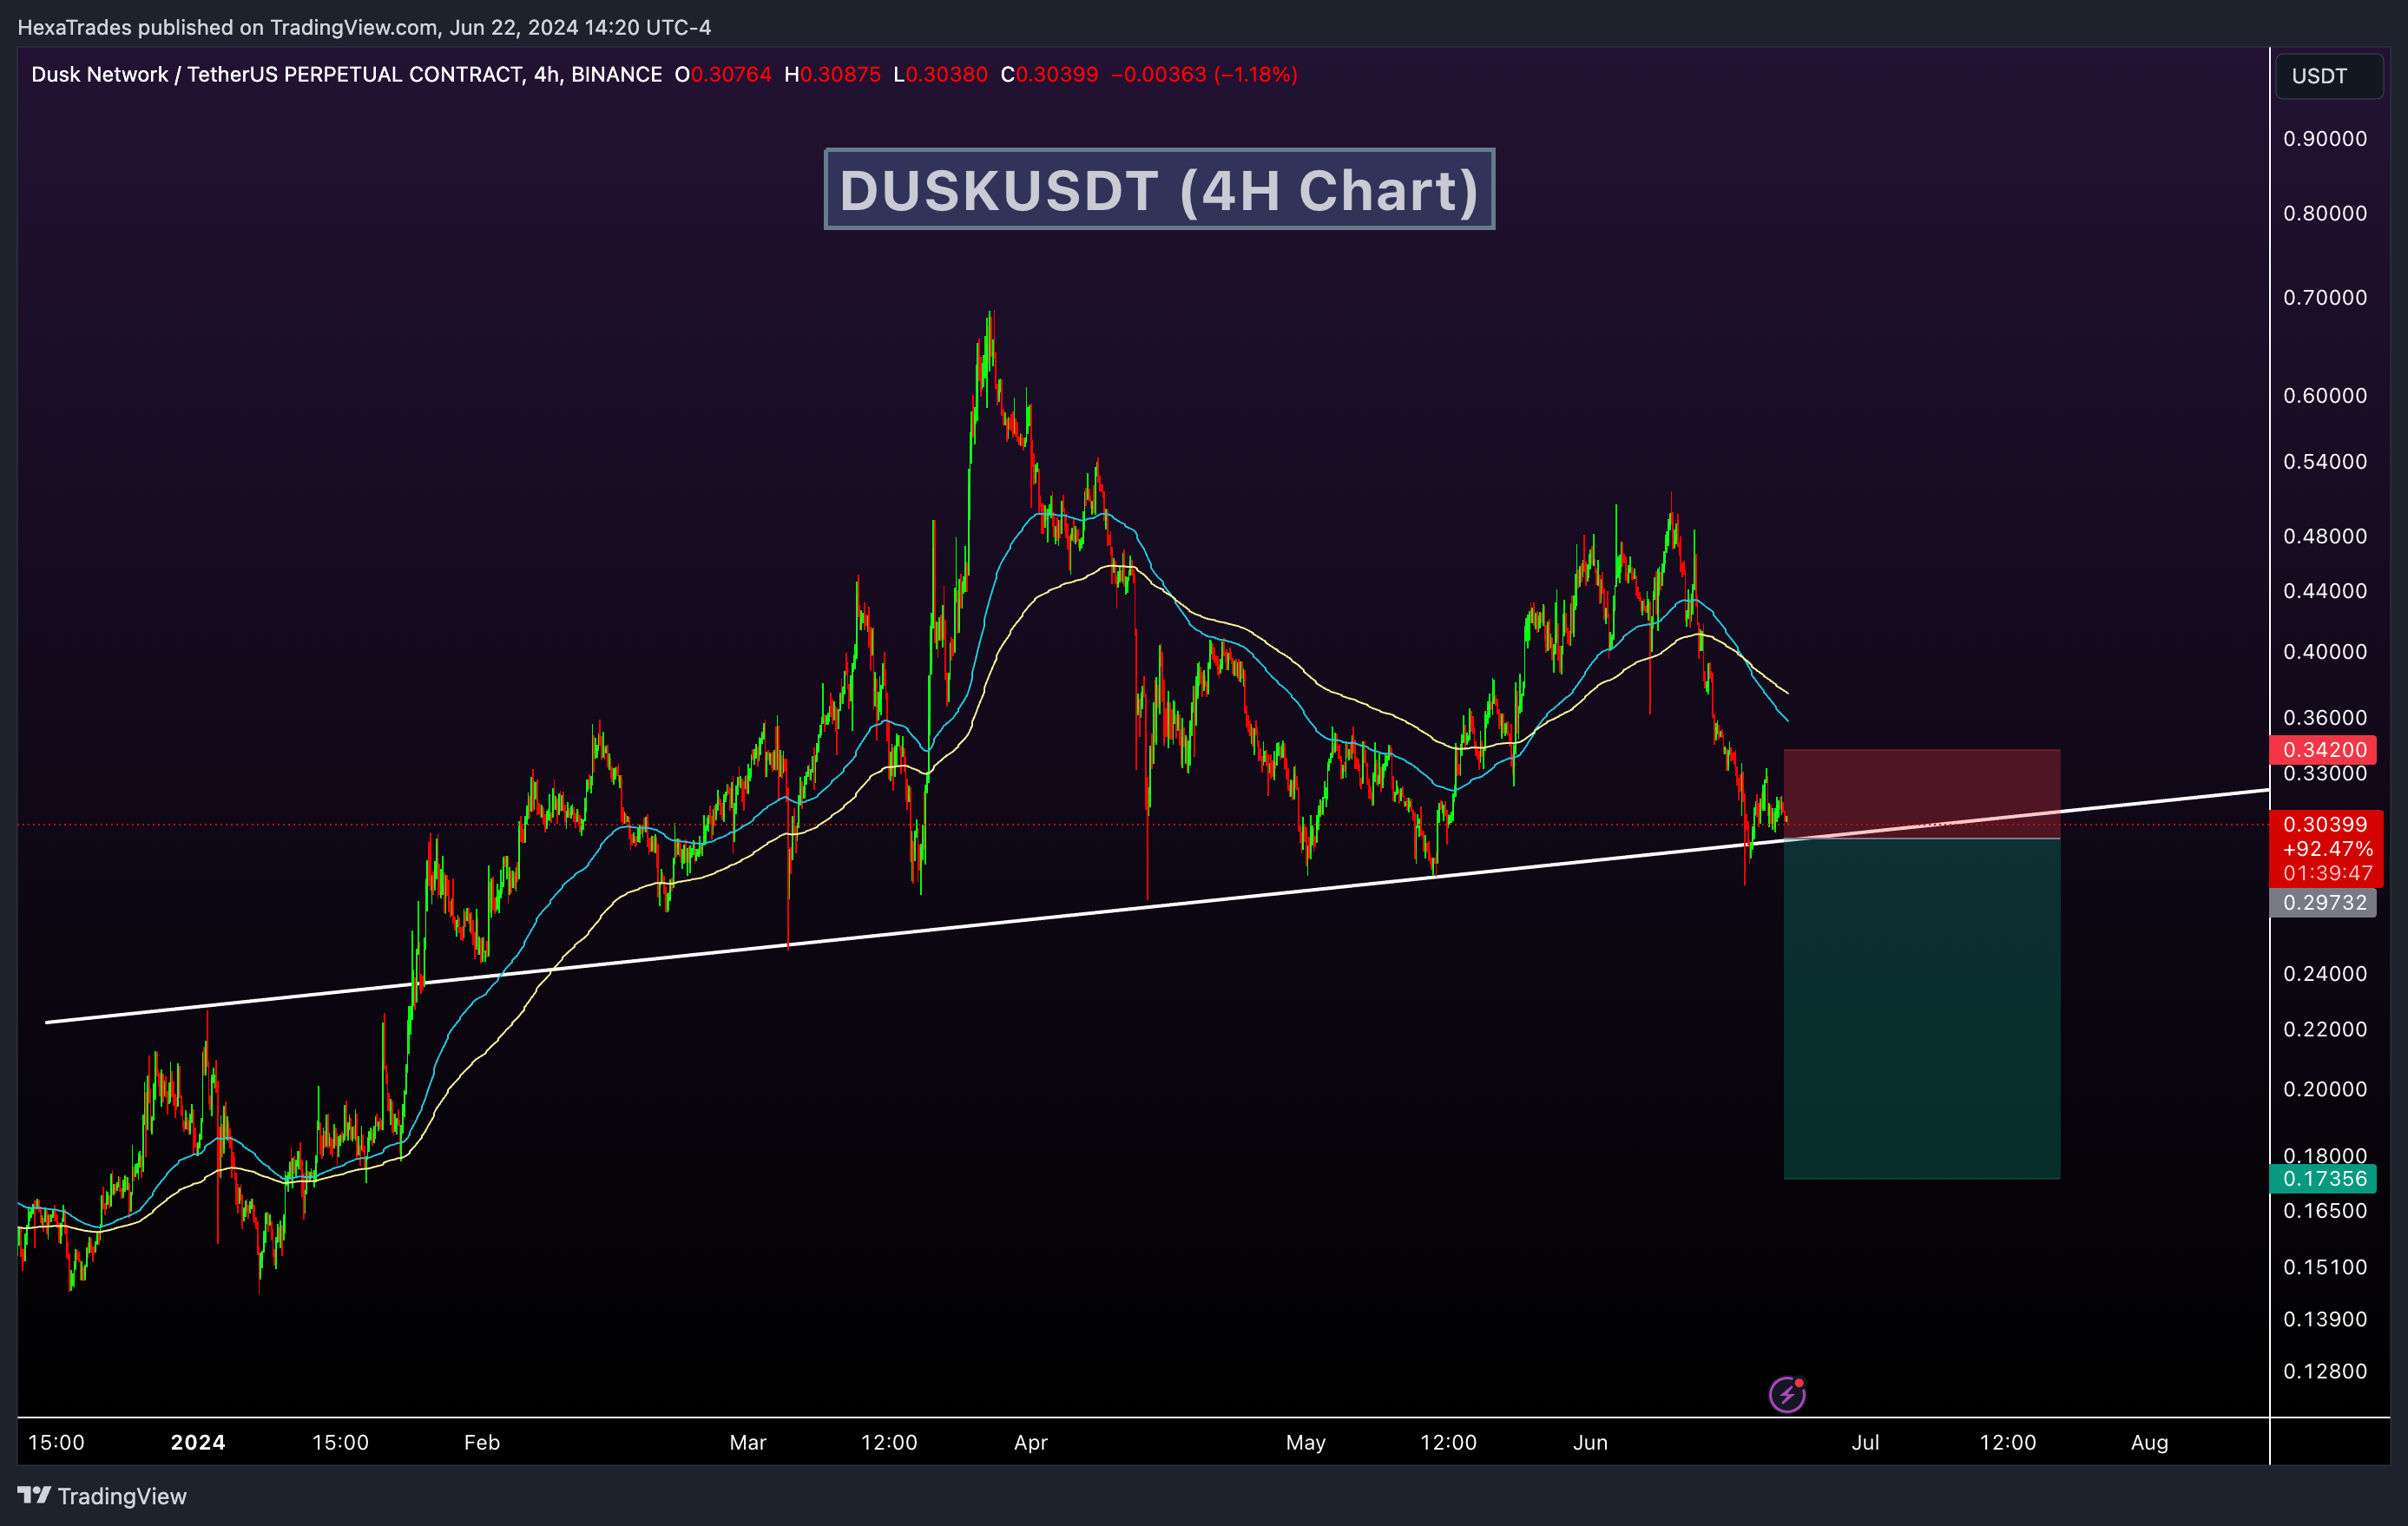The height and width of the screenshot is (1526, 2408).
Task: Click the change value −0.00363 (−1.18%)
Action: point(1204,74)
